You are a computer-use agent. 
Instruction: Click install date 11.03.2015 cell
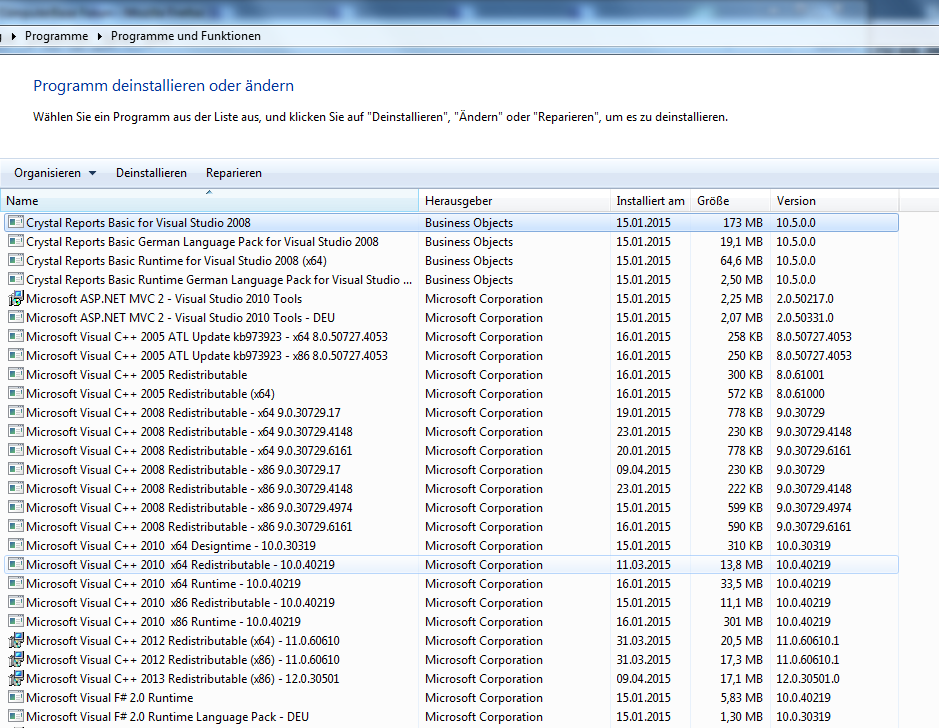(x=643, y=565)
